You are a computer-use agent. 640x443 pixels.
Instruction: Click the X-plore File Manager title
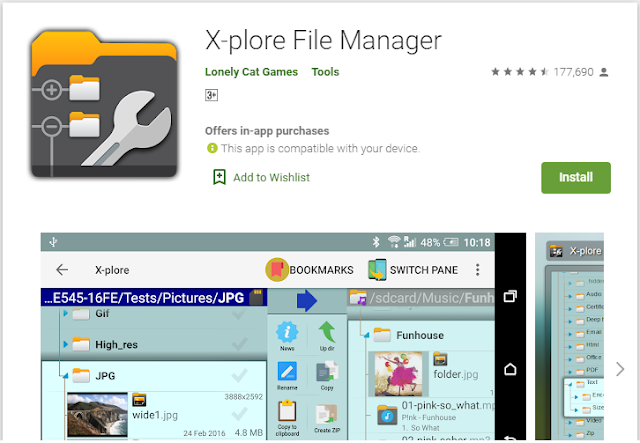[323, 41]
